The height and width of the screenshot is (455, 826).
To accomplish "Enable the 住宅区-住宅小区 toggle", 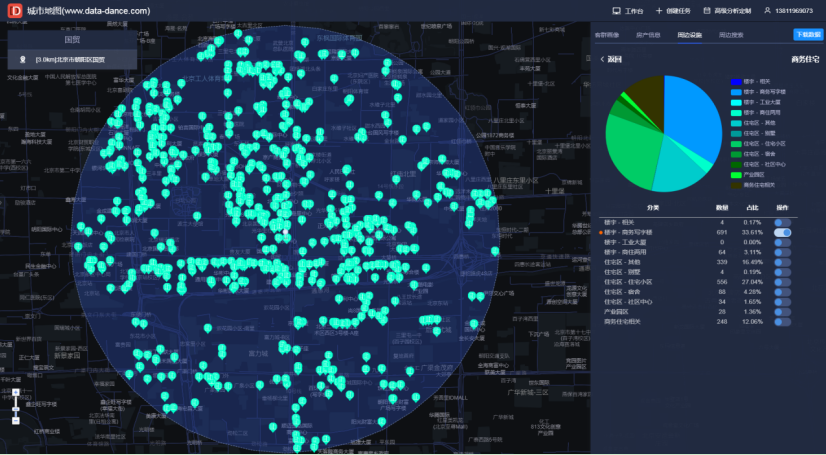I will click(782, 282).
